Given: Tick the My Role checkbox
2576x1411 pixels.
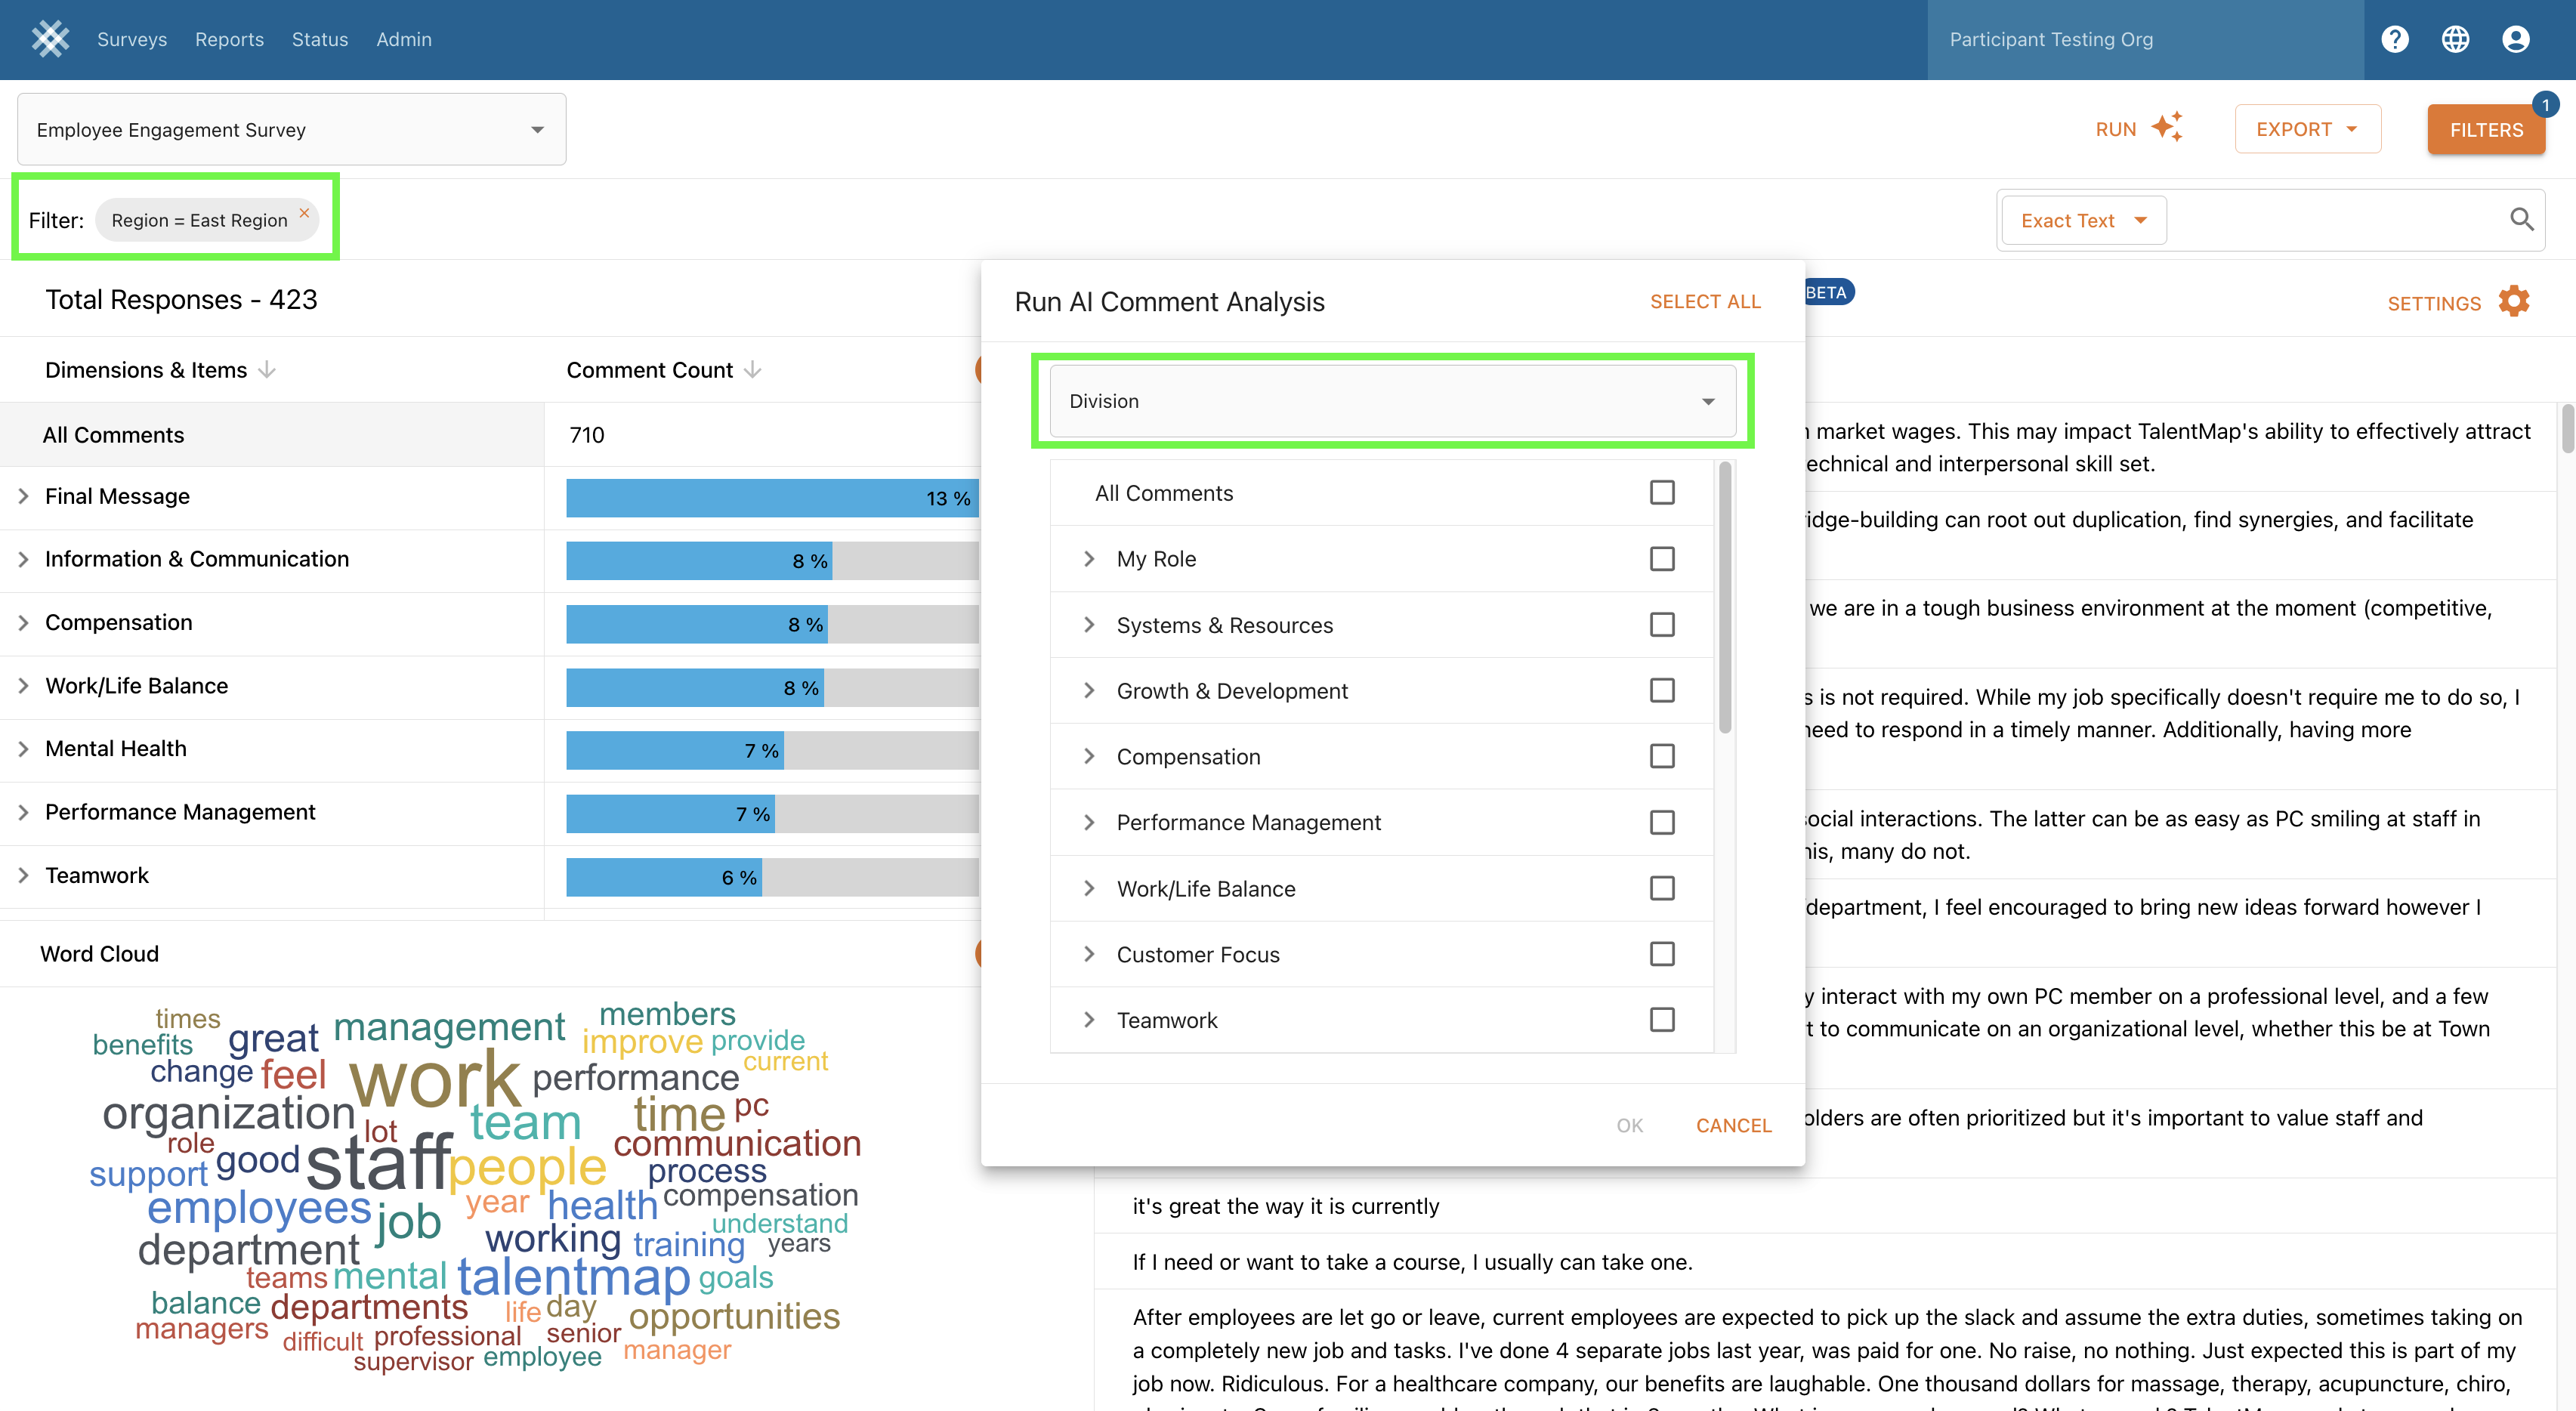Looking at the screenshot, I should pos(1661,559).
